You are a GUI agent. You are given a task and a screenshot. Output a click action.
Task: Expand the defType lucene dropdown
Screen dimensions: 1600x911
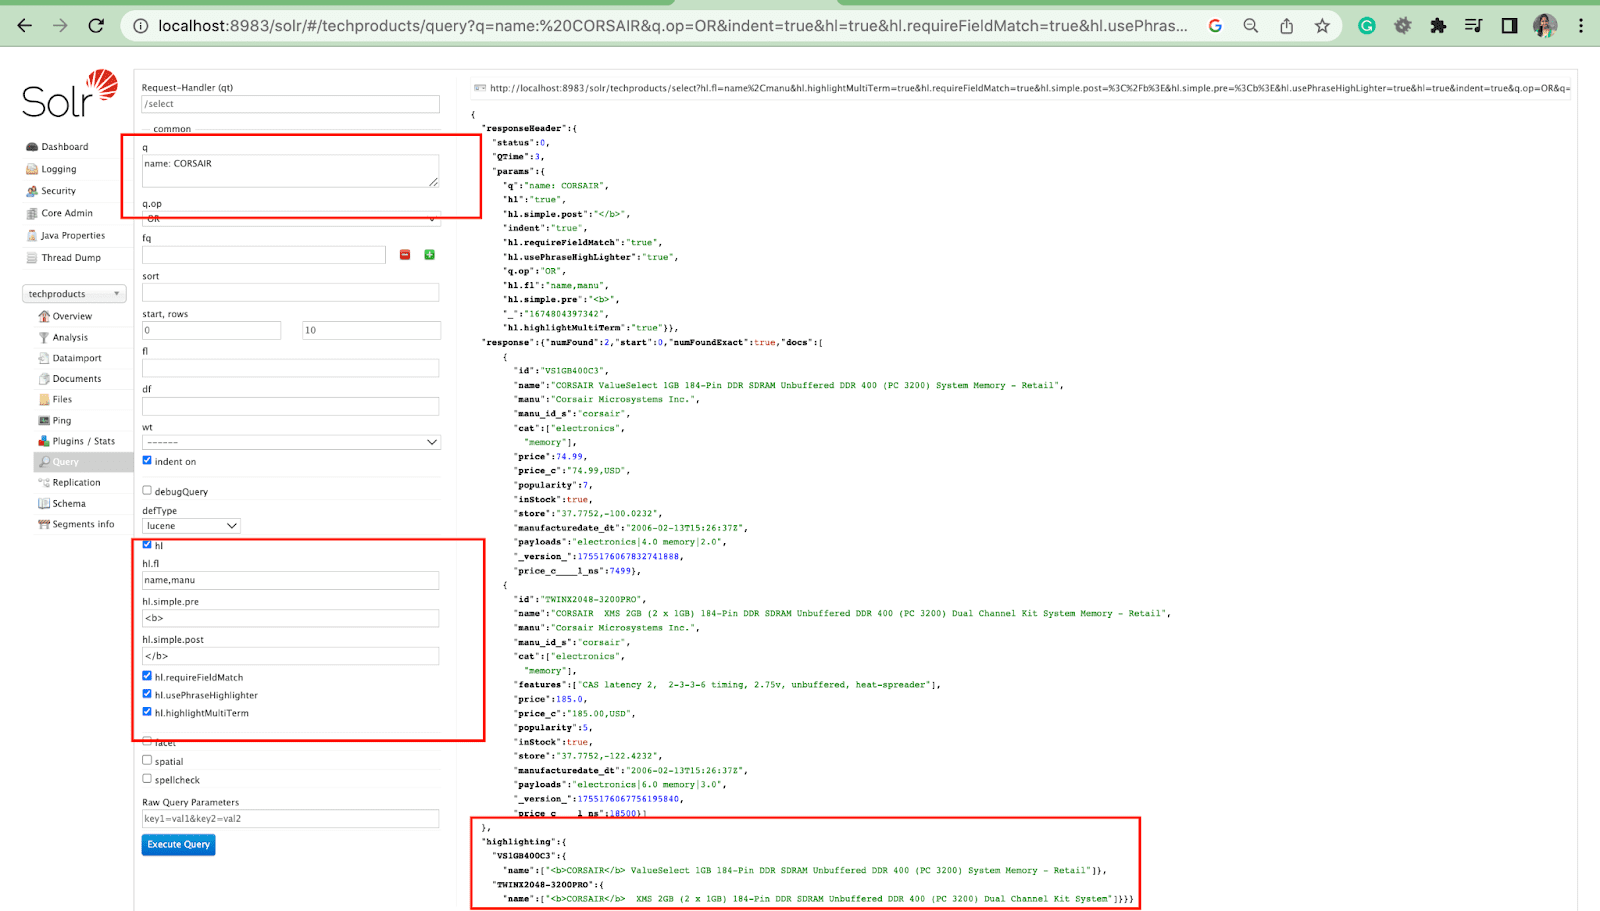[191, 526]
